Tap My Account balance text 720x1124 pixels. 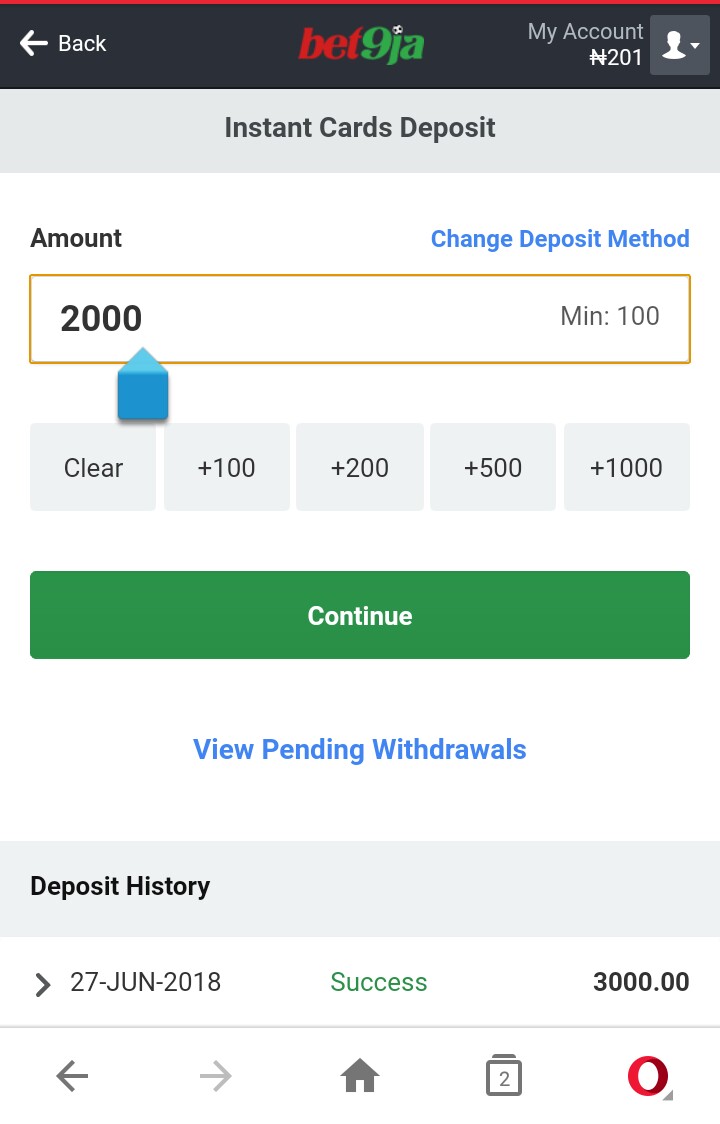[x=585, y=45]
